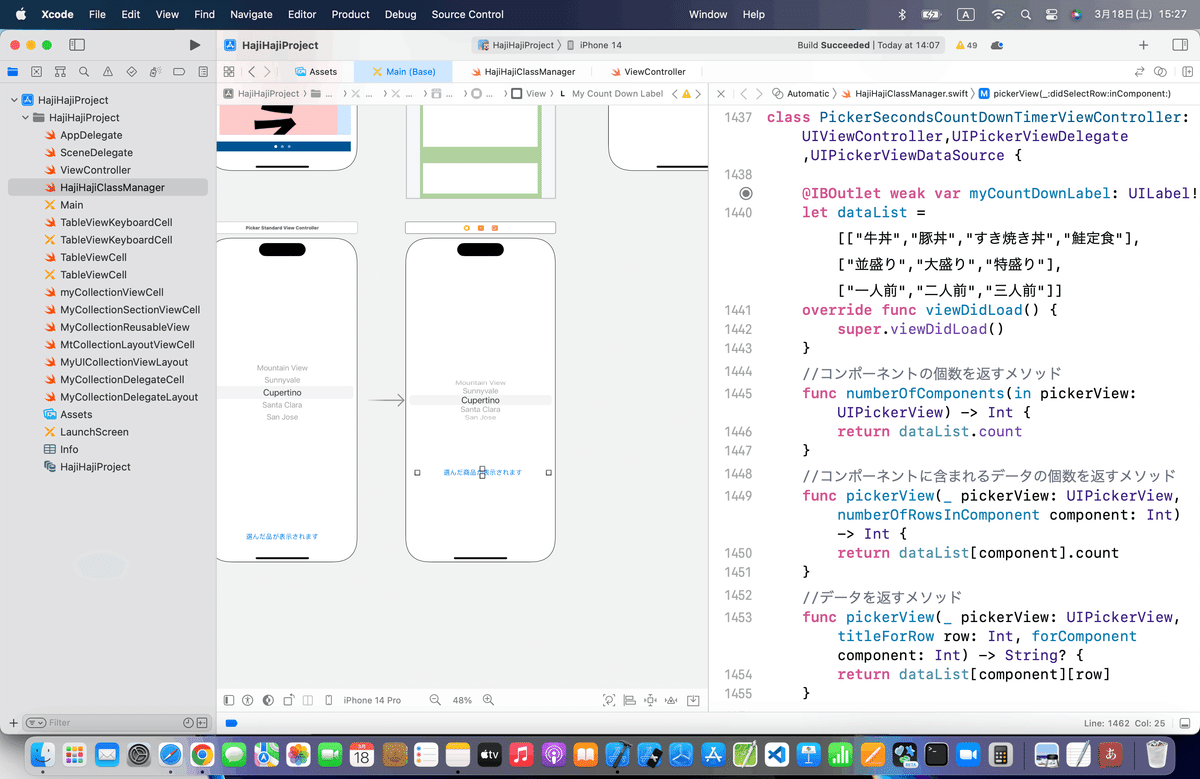This screenshot has width=1200, height=779.
Task: Show only recent files filter
Action: tap(188, 722)
